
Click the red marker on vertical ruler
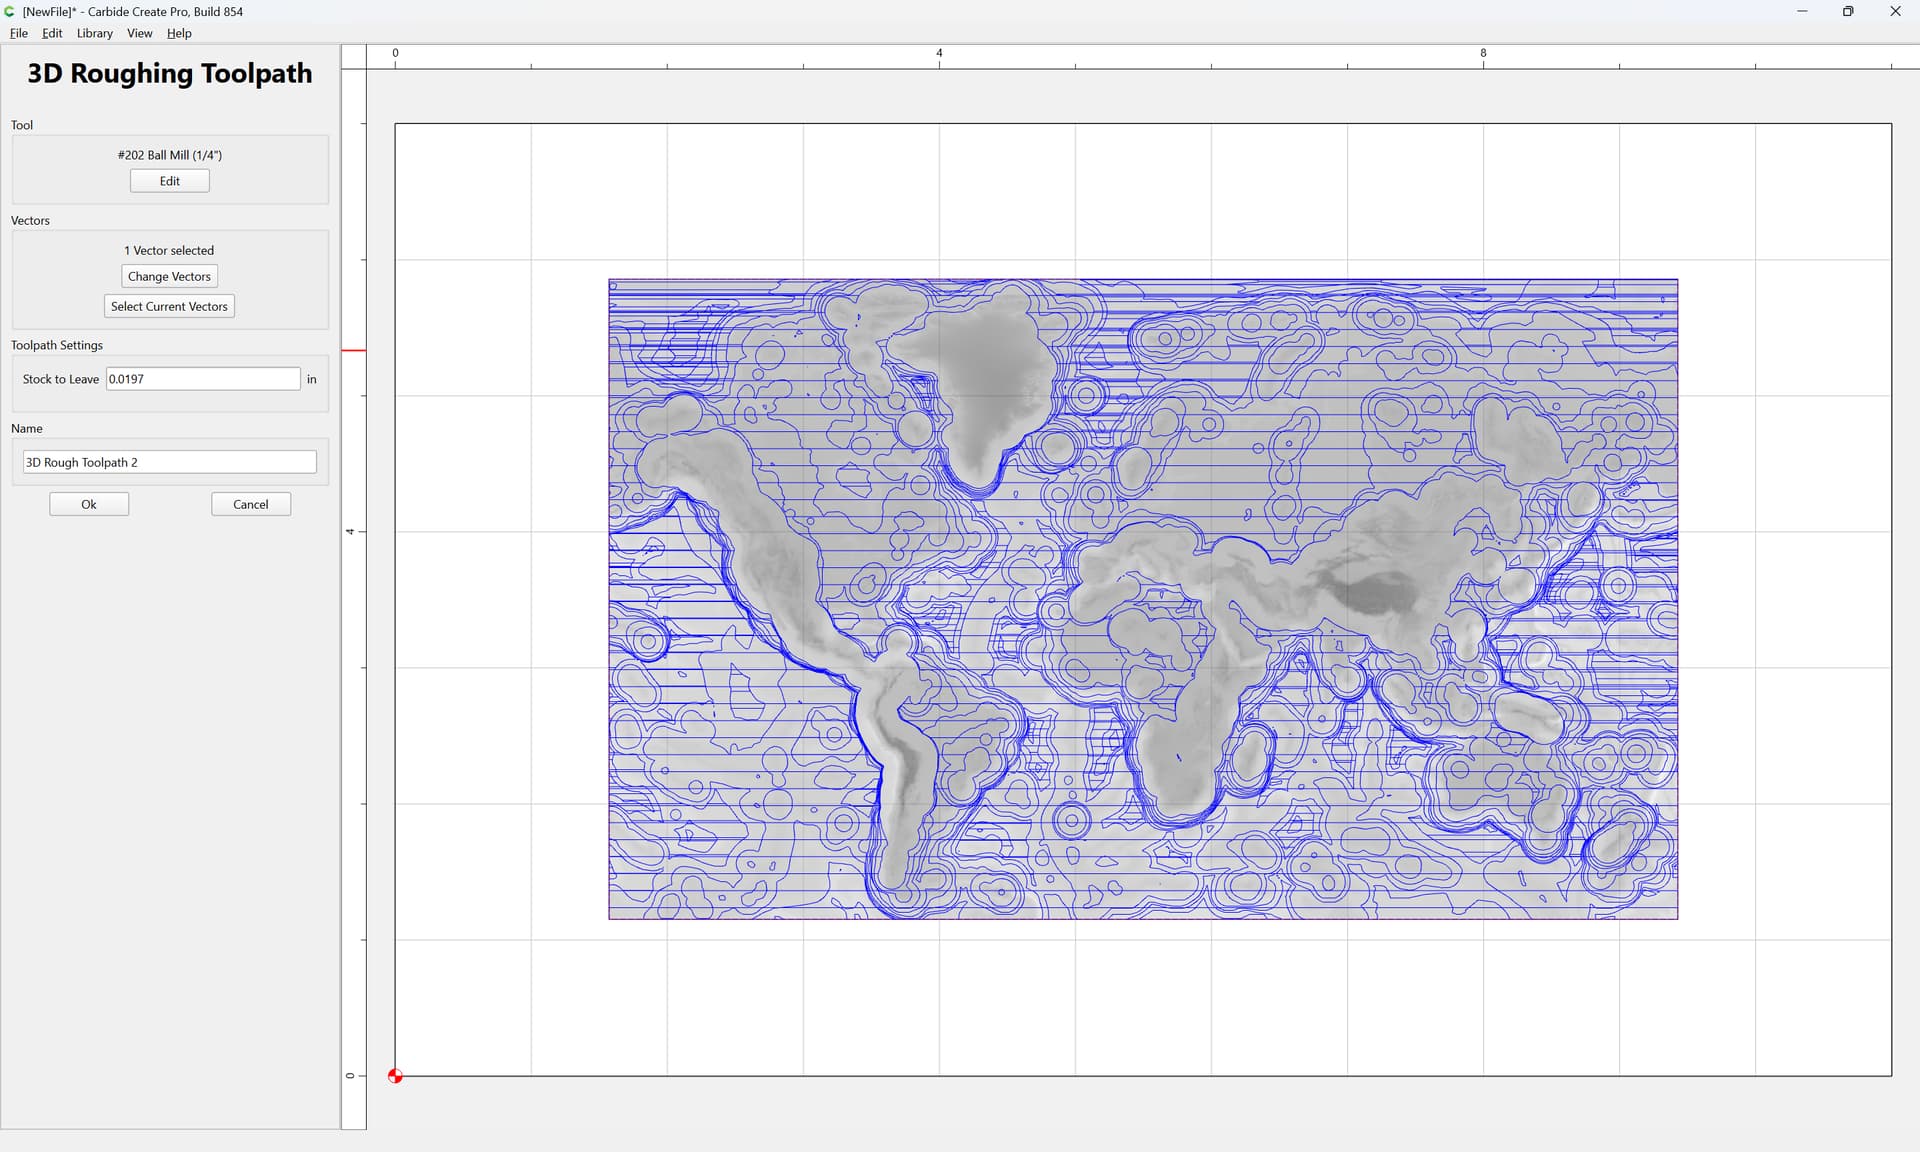click(x=354, y=350)
